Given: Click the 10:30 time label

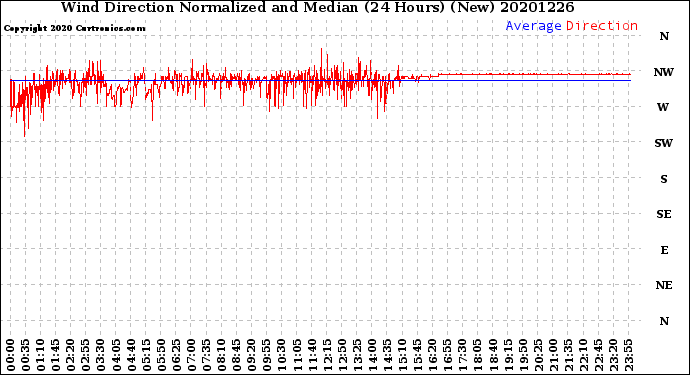Looking at the screenshot, I should click(x=281, y=355).
